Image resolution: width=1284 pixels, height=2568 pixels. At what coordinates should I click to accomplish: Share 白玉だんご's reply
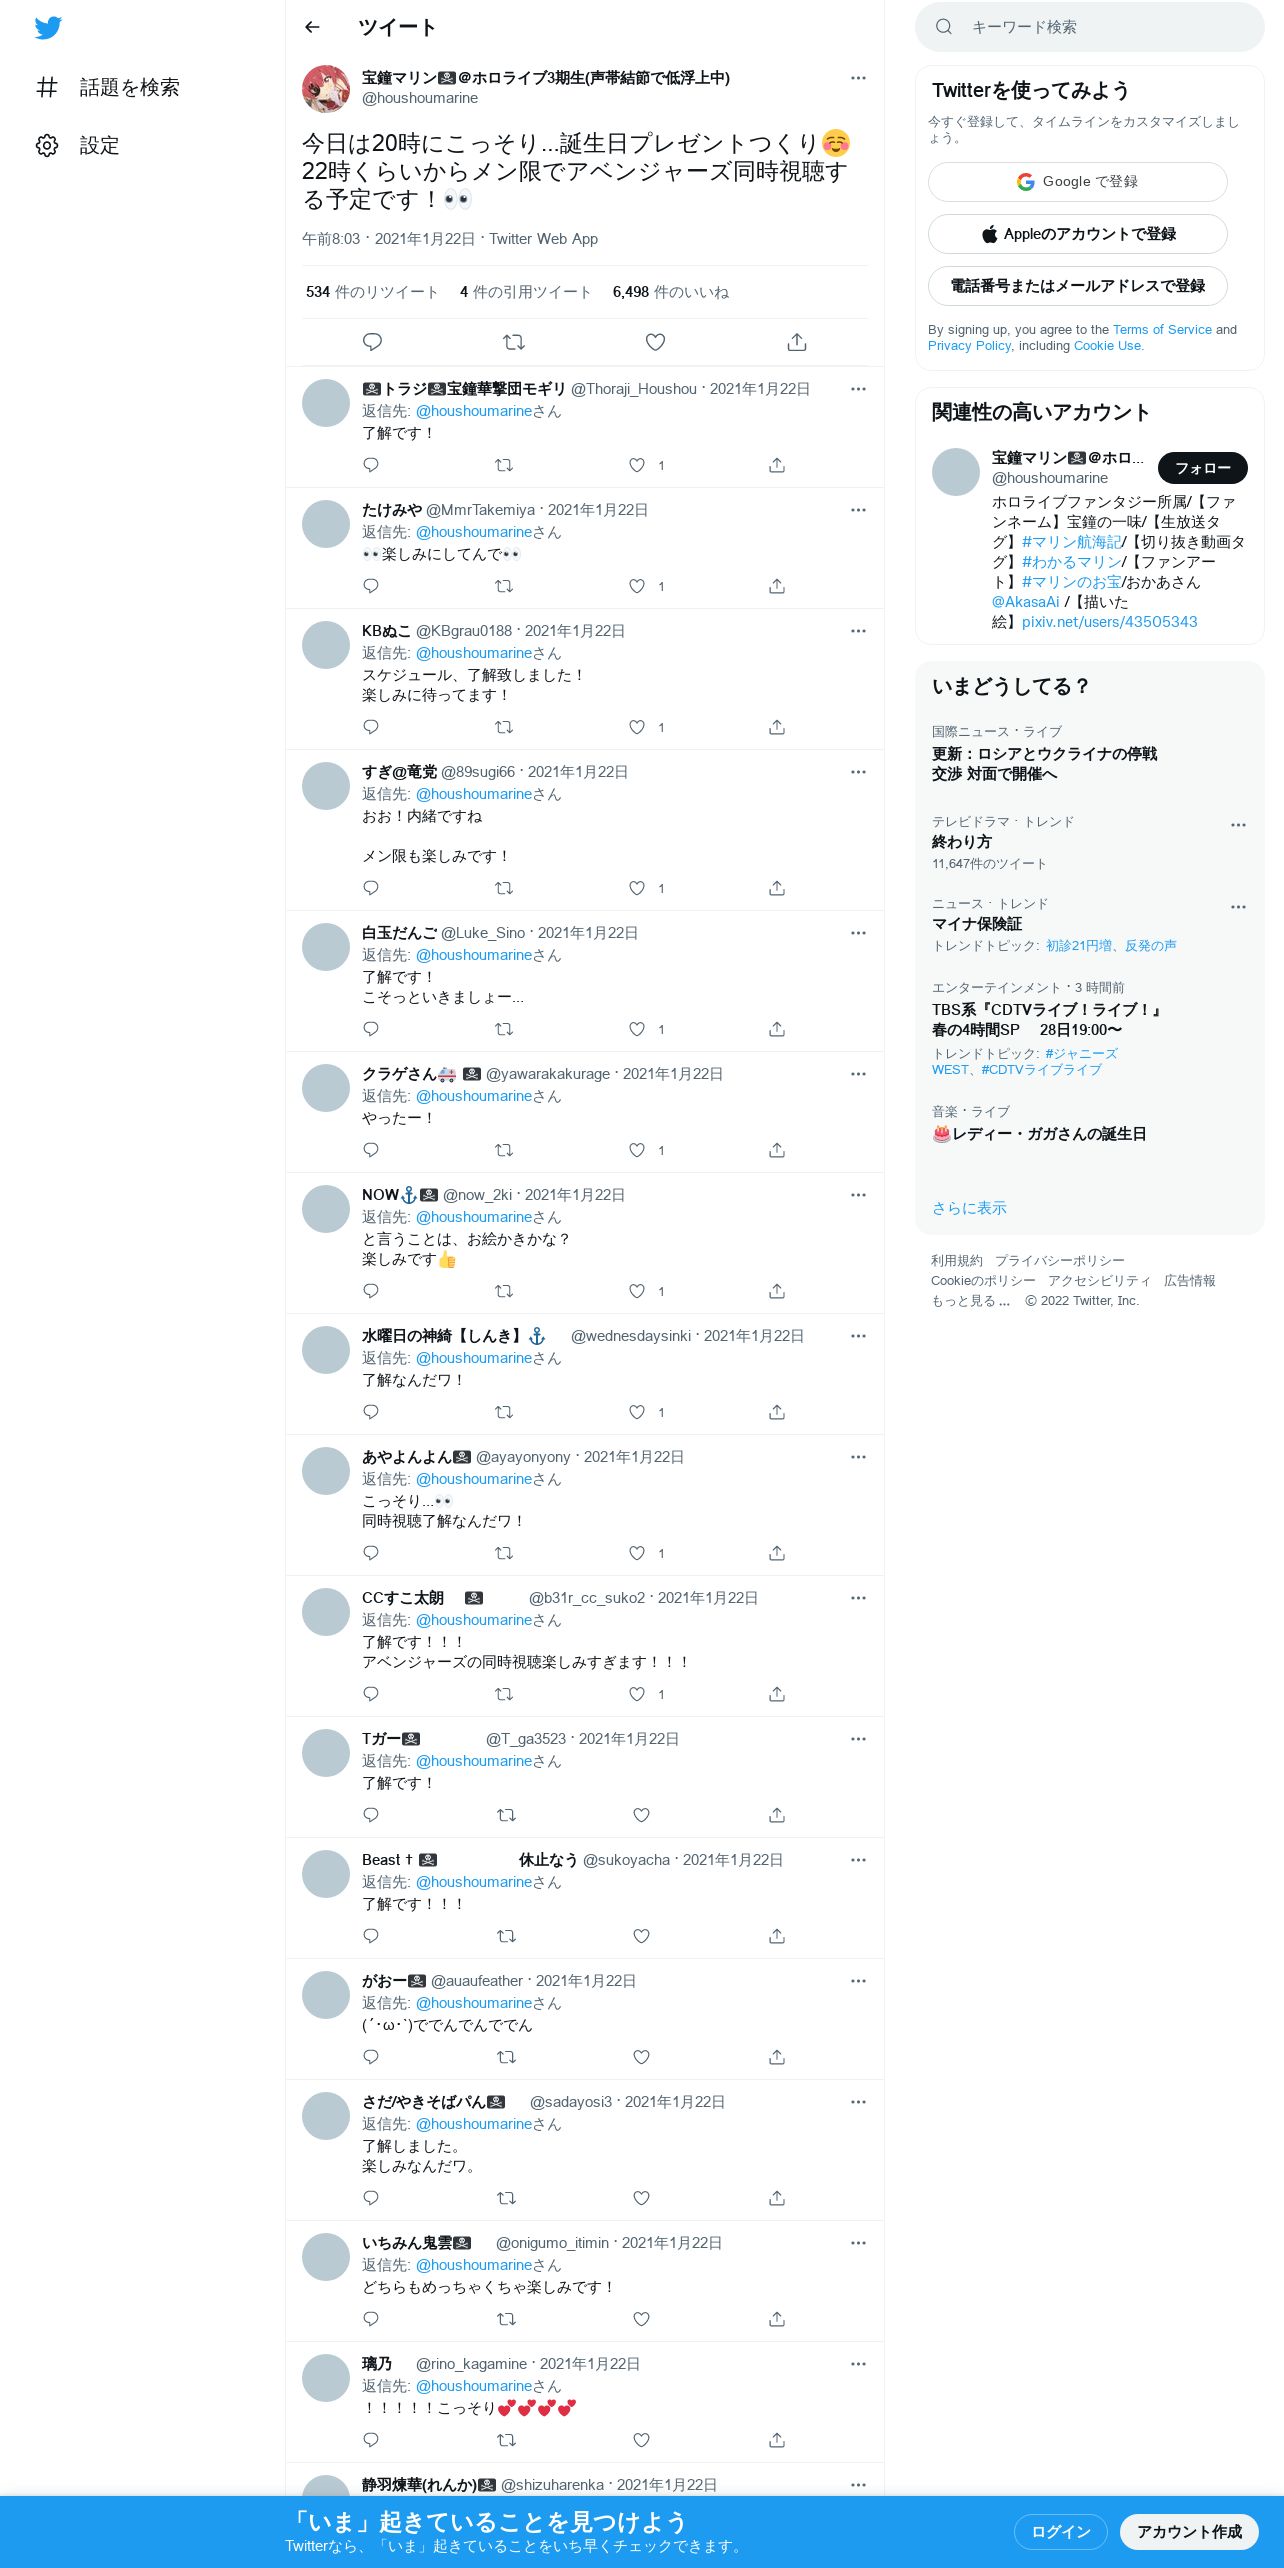(x=777, y=1029)
